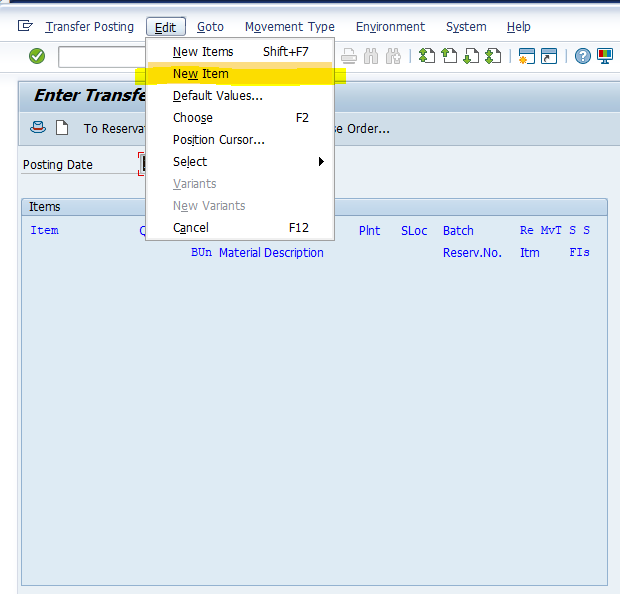Screen dimensions: 620x594
Task: Click the Create New Session icon
Action: 527,56
